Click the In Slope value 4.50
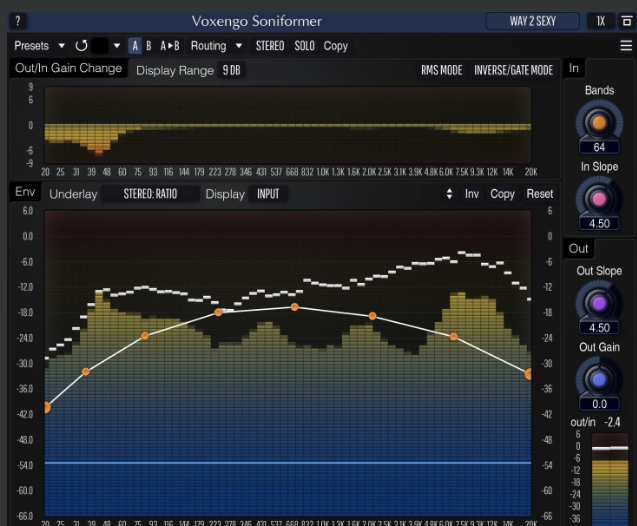Image resolution: width=637 pixels, height=526 pixels. tap(599, 223)
